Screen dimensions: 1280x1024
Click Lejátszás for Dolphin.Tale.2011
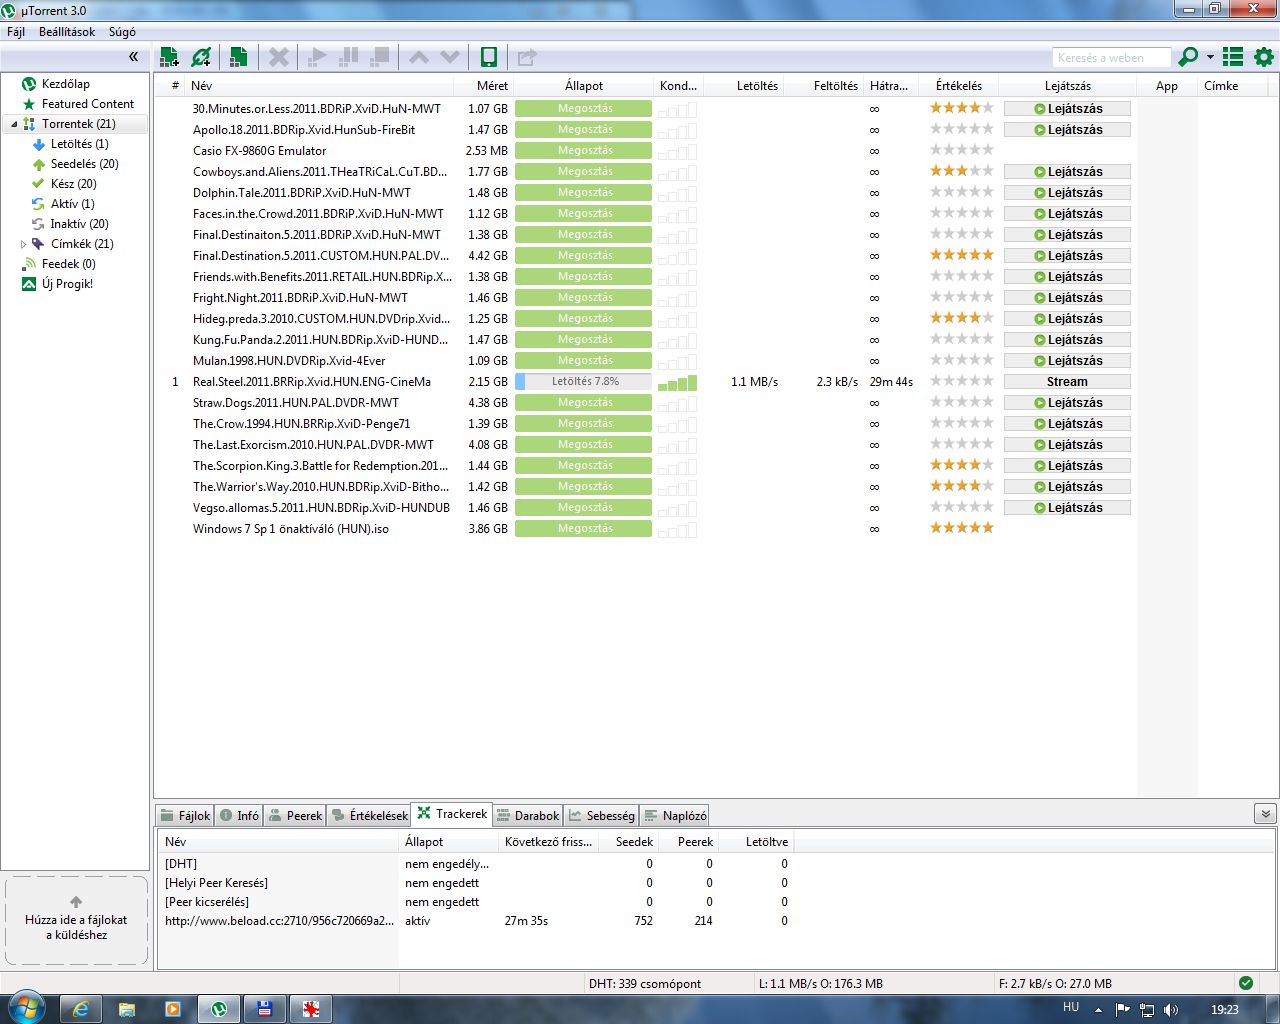(1067, 192)
